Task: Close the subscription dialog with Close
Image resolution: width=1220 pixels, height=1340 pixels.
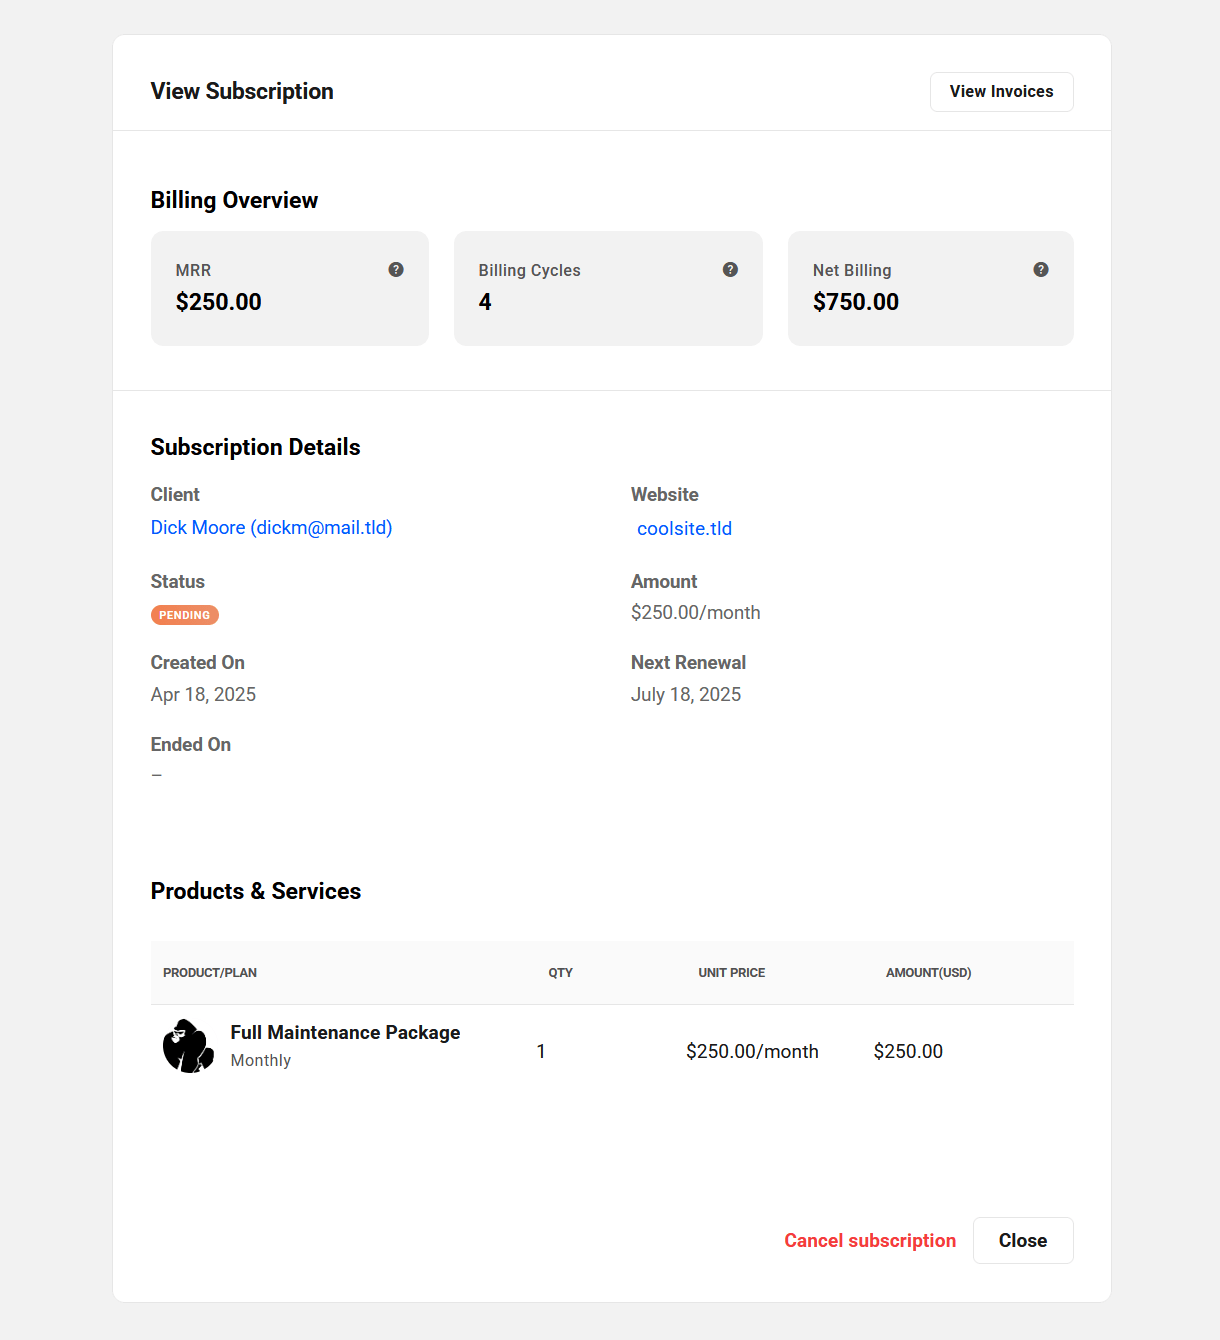Action: pos(1023,1241)
